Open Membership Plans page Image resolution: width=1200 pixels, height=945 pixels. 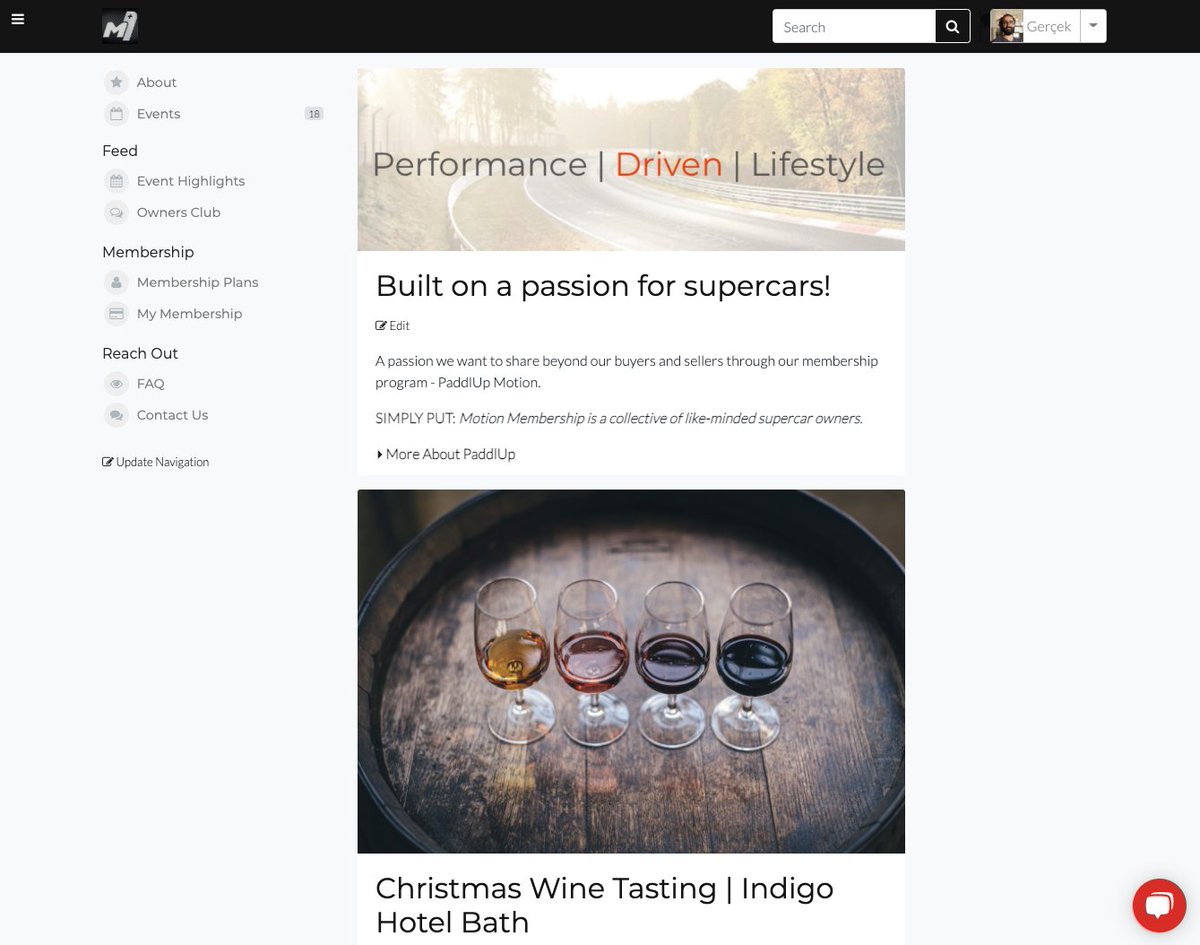click(x=198, y=282)
